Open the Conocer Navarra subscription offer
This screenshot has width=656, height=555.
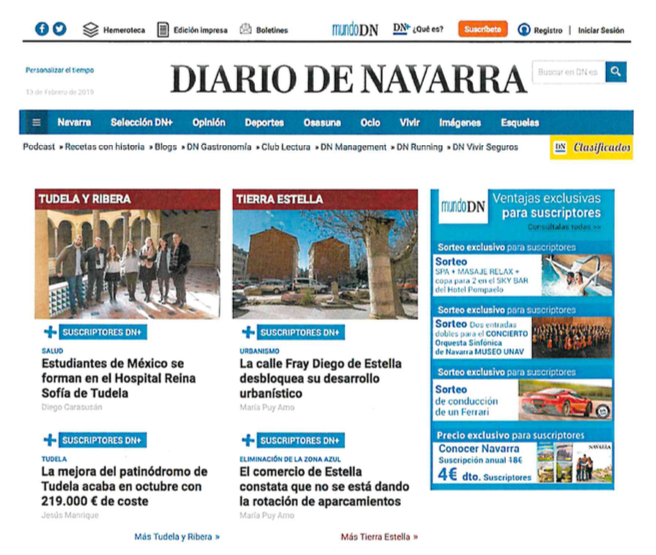tap(523, 463)
